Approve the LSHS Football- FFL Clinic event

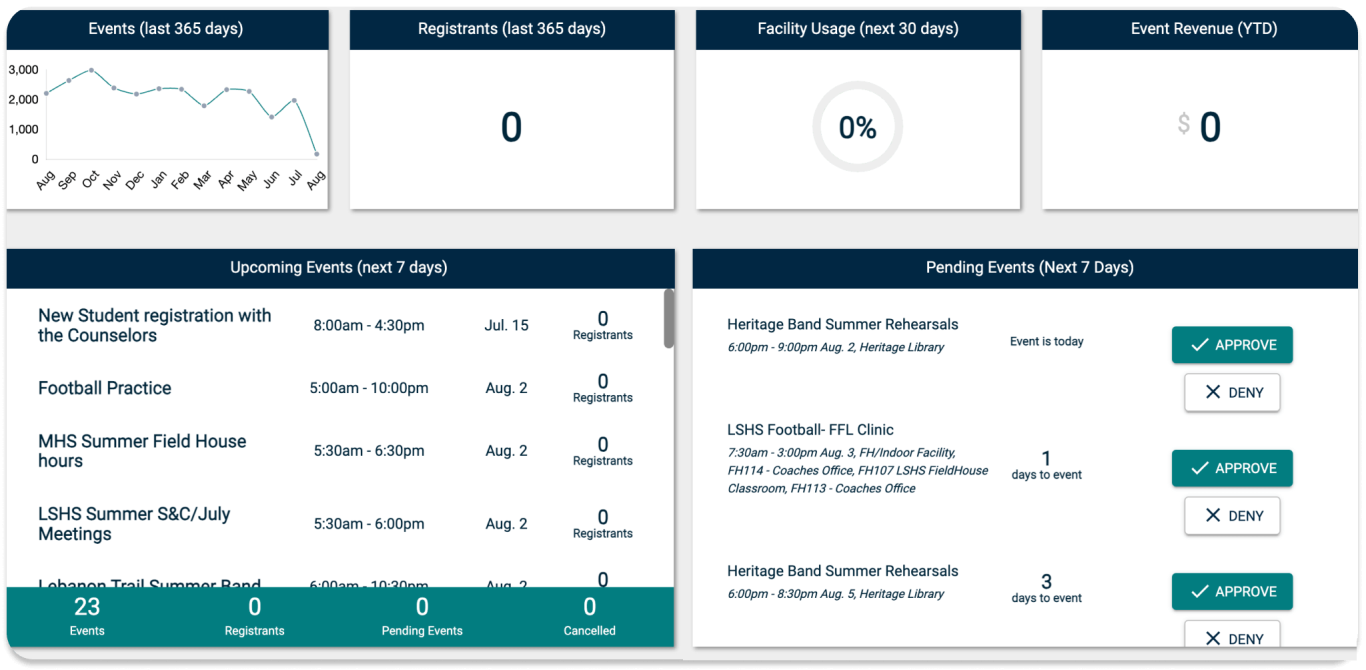tap(1232, 468)
